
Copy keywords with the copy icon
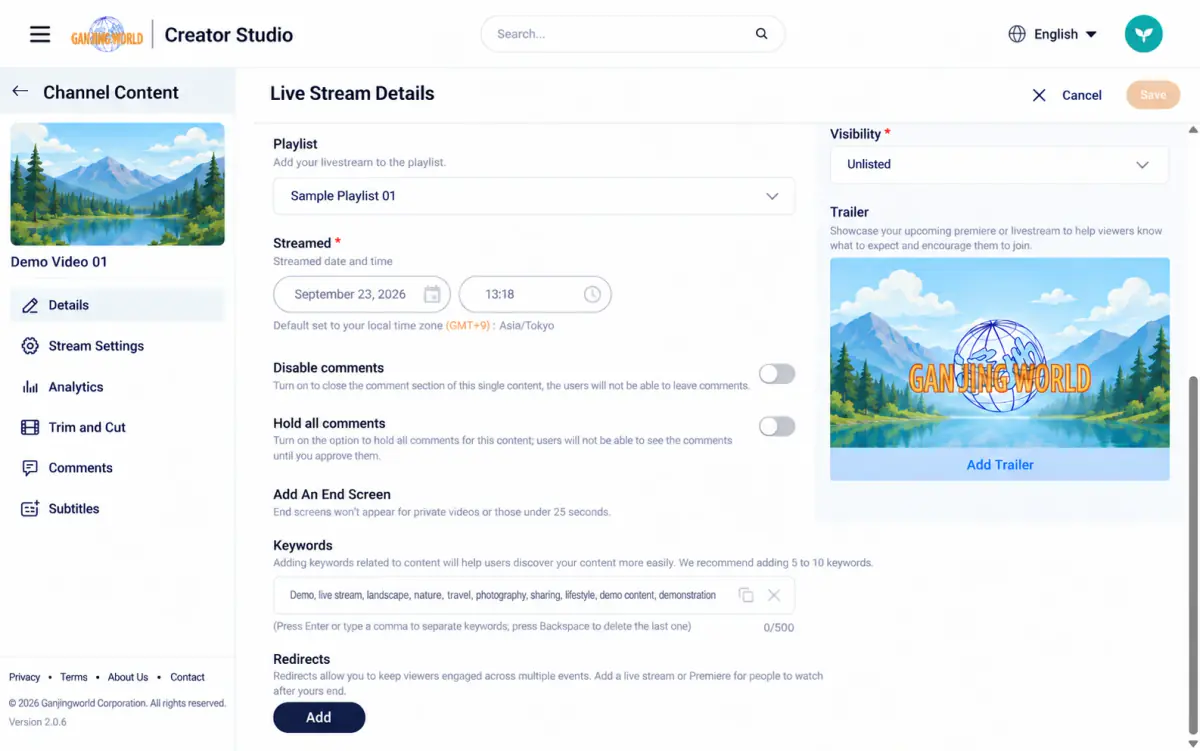point(746,595)
